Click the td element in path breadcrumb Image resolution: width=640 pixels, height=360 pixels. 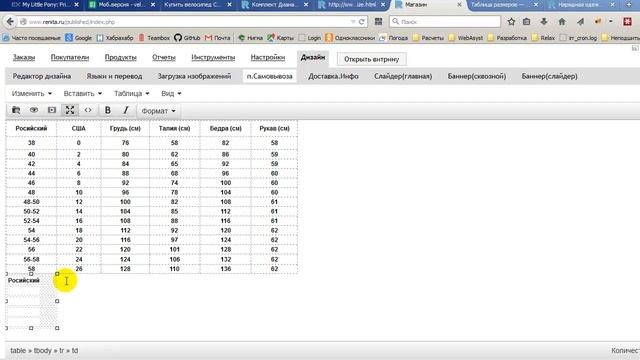(x=75, y=351)
